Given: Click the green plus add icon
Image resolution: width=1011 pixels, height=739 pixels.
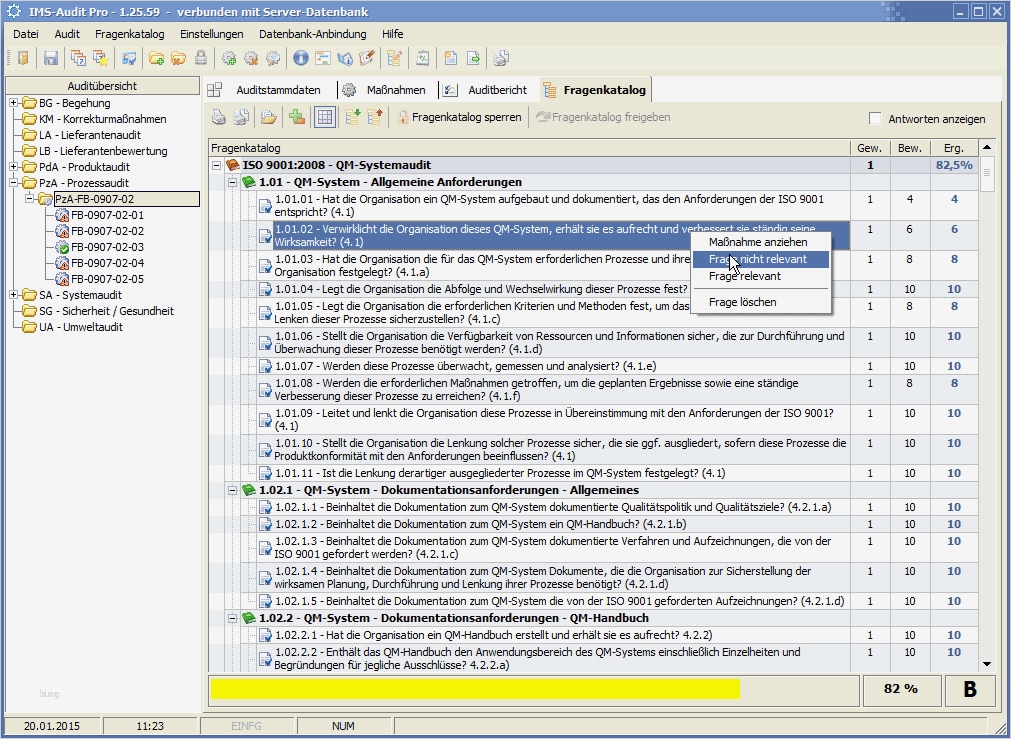Looking at the screenshot, I should (296, 117).
